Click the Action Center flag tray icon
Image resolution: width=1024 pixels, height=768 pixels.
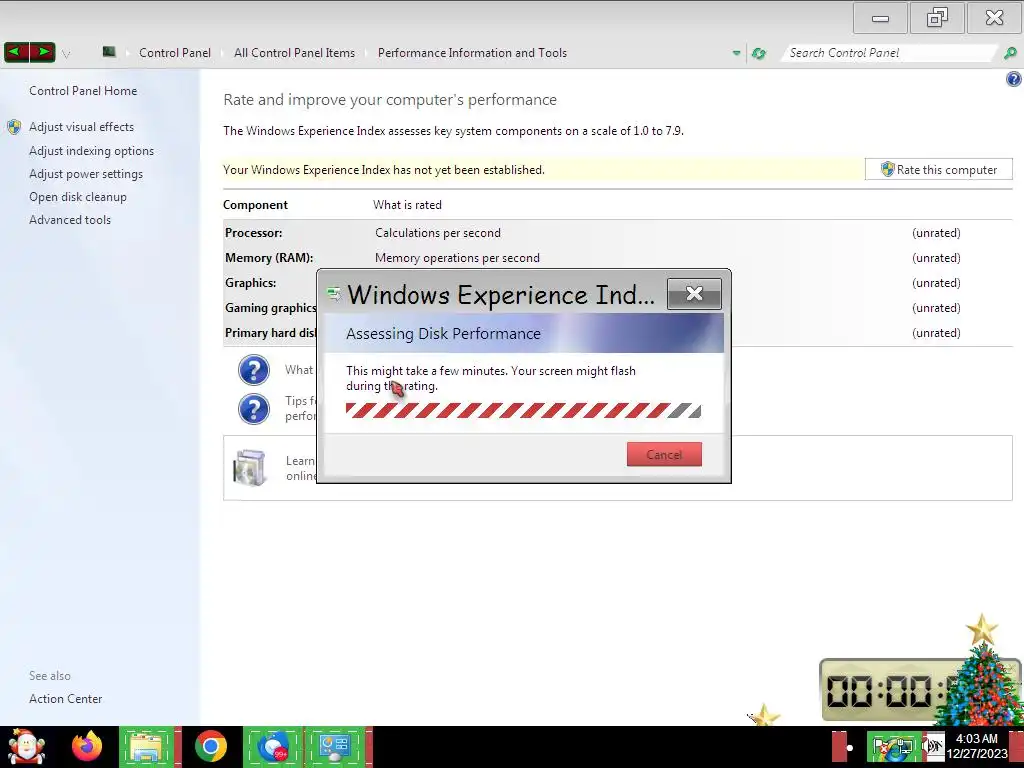pos(880,748)
